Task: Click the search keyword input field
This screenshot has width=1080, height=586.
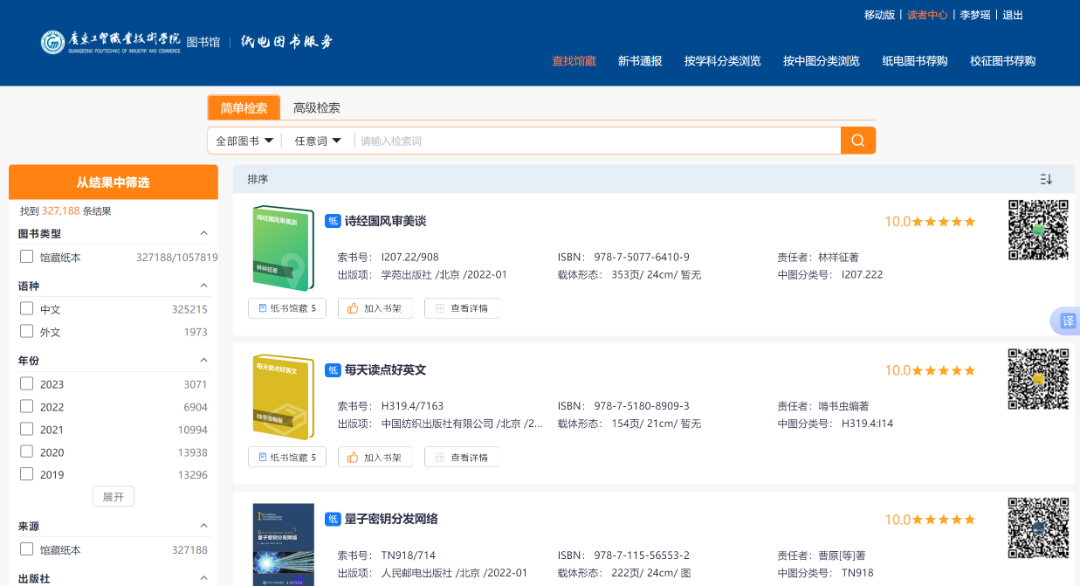Action: 596,140
